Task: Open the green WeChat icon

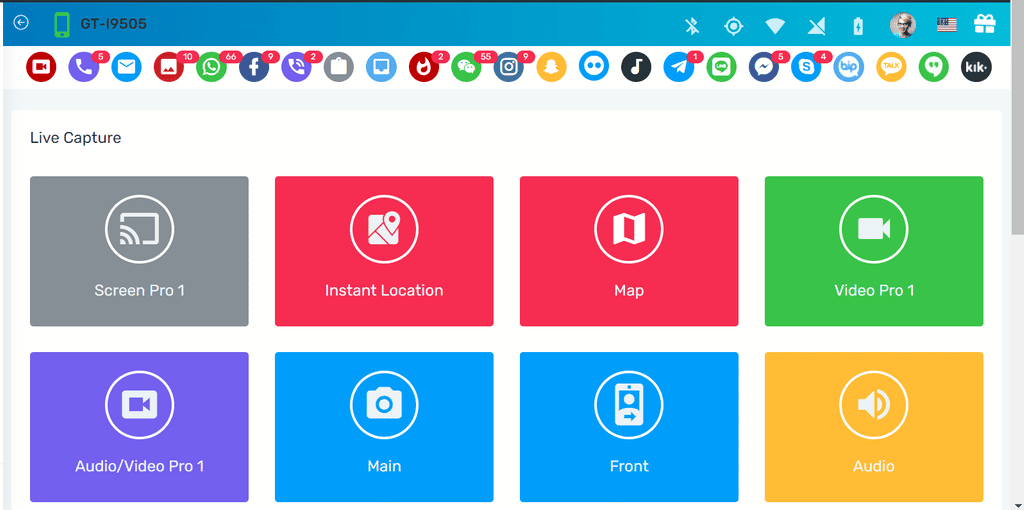Action: coord(466,67)
